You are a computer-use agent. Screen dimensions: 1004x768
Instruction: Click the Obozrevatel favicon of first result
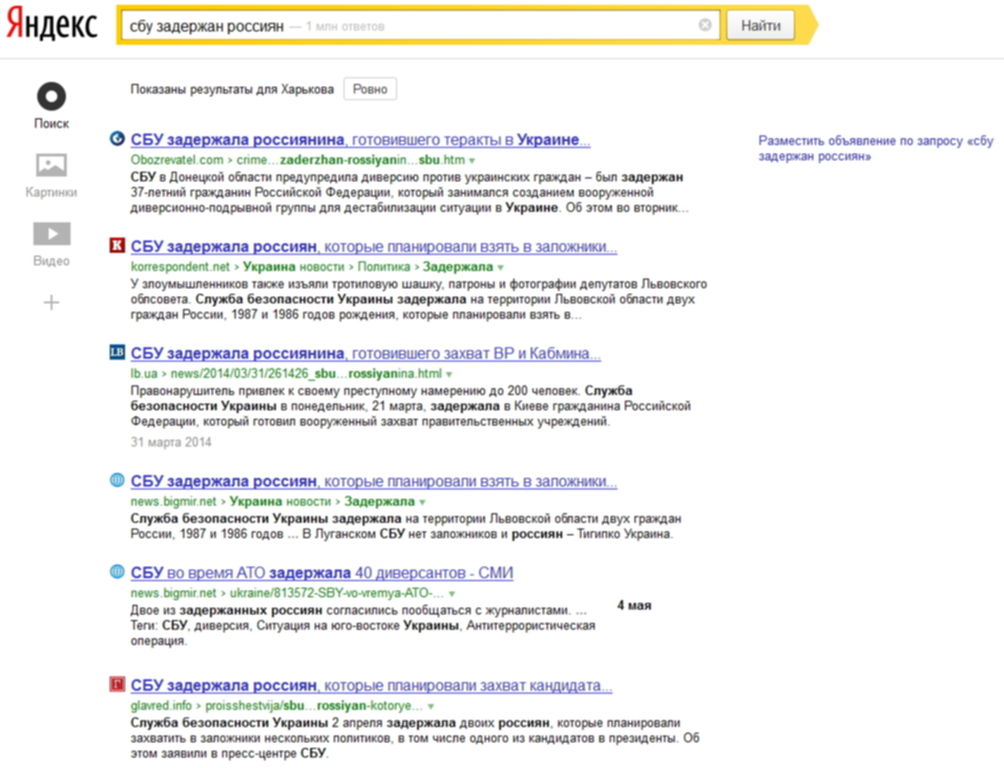117,138
